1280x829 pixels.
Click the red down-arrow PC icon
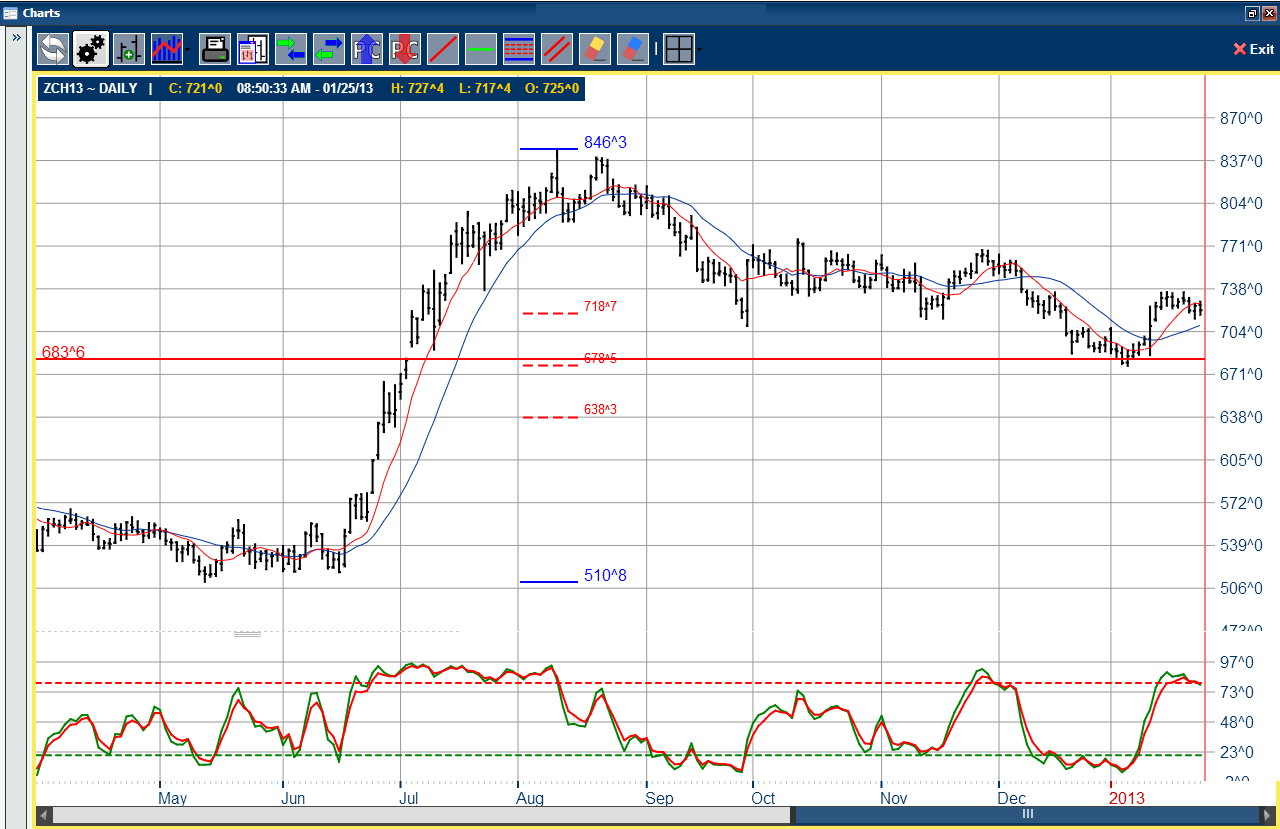(405, 48)
